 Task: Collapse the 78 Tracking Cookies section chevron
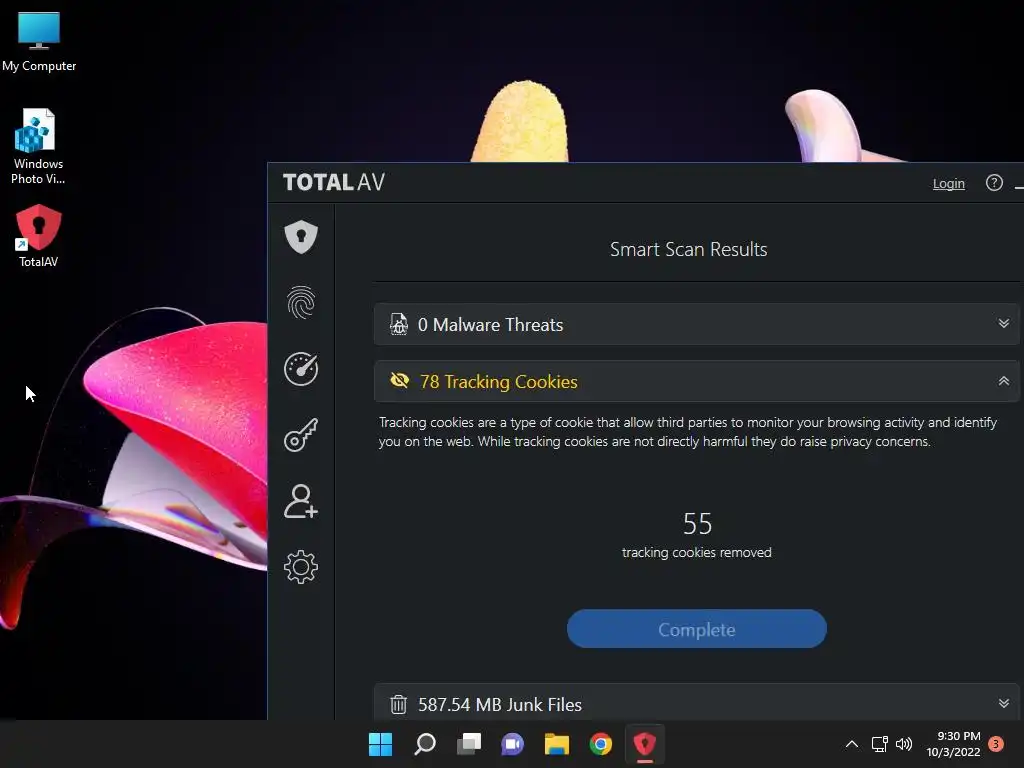1004,381
